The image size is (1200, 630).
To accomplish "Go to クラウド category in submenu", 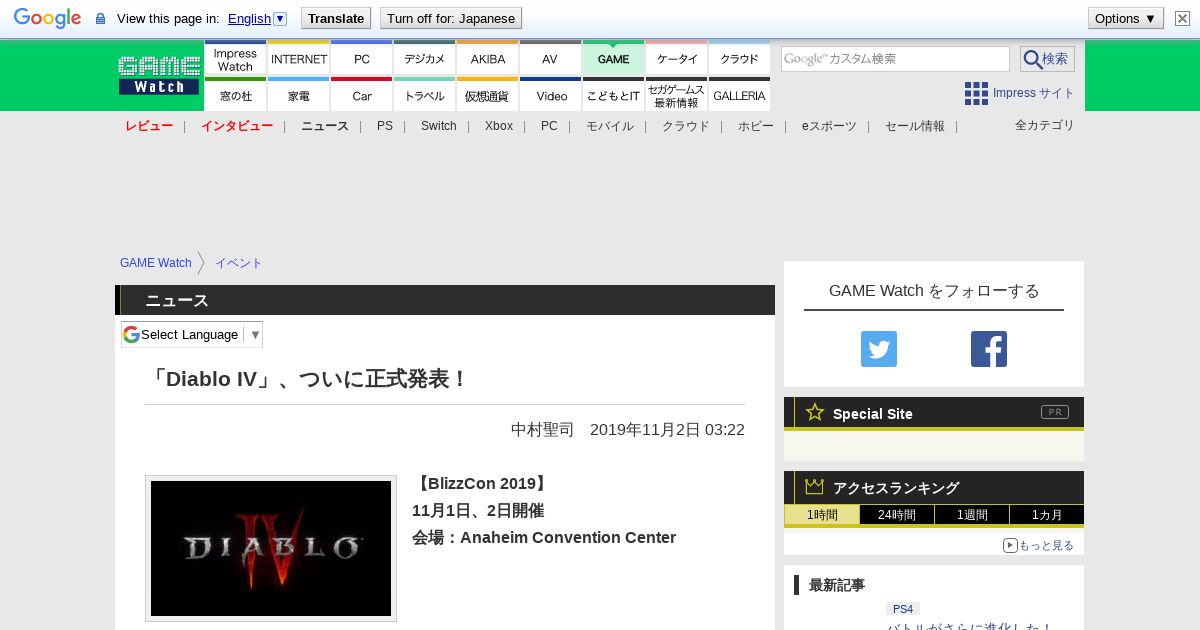I will point(686,126).
